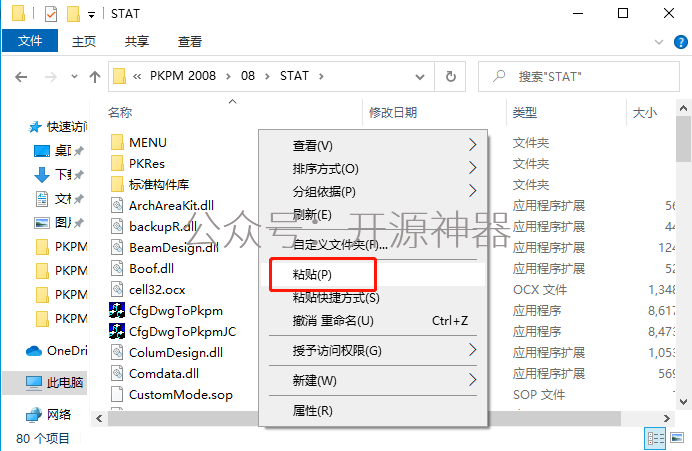Click the Properties checkmark icon in title bar

(51, 14)
